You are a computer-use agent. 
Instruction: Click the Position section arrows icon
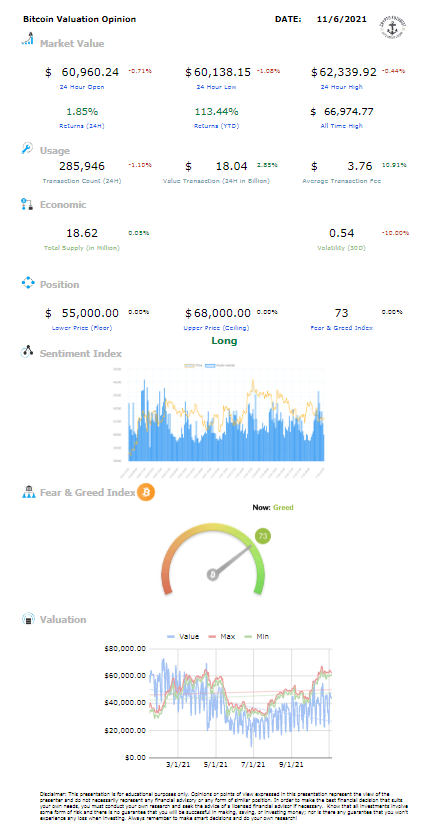pos(27,283)
